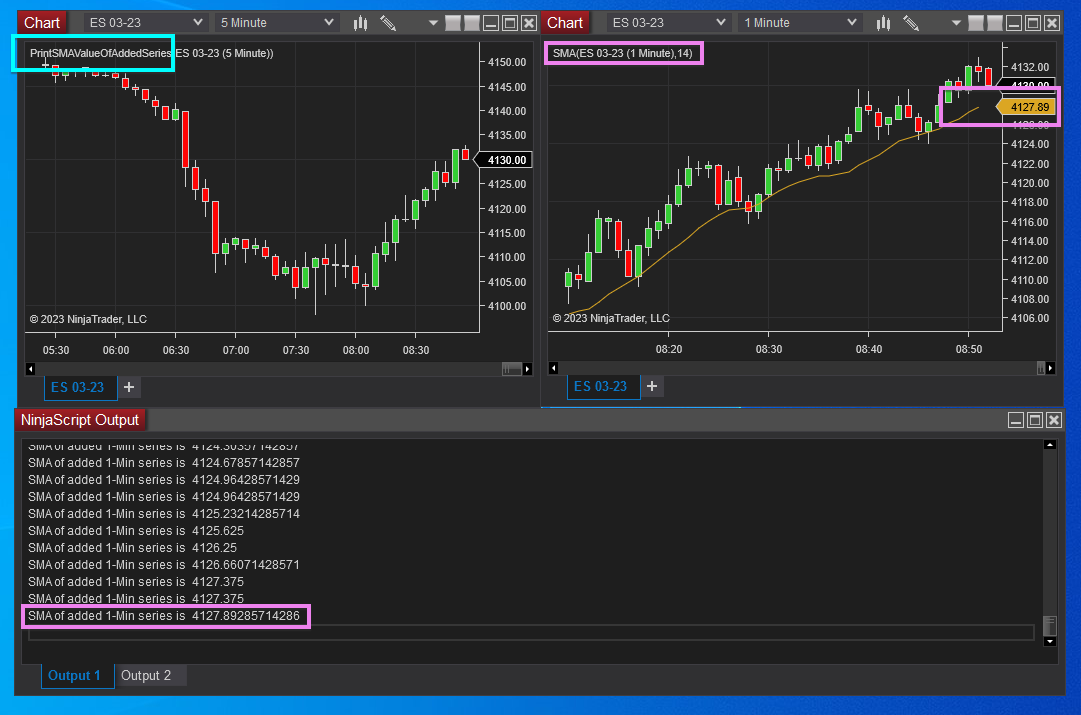
Task: Open chart style icon in 5 Minute chart
Action: [360, 23]
